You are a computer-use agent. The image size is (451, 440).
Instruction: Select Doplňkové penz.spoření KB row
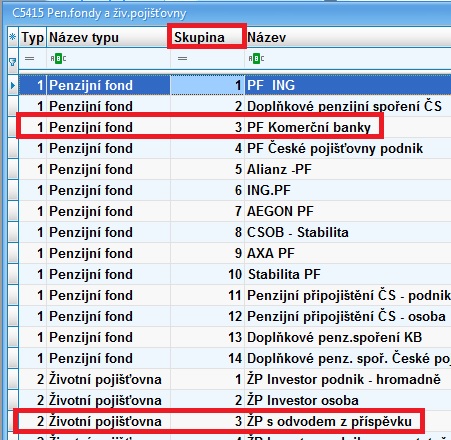pyautogui.click(x=235, y=337)
